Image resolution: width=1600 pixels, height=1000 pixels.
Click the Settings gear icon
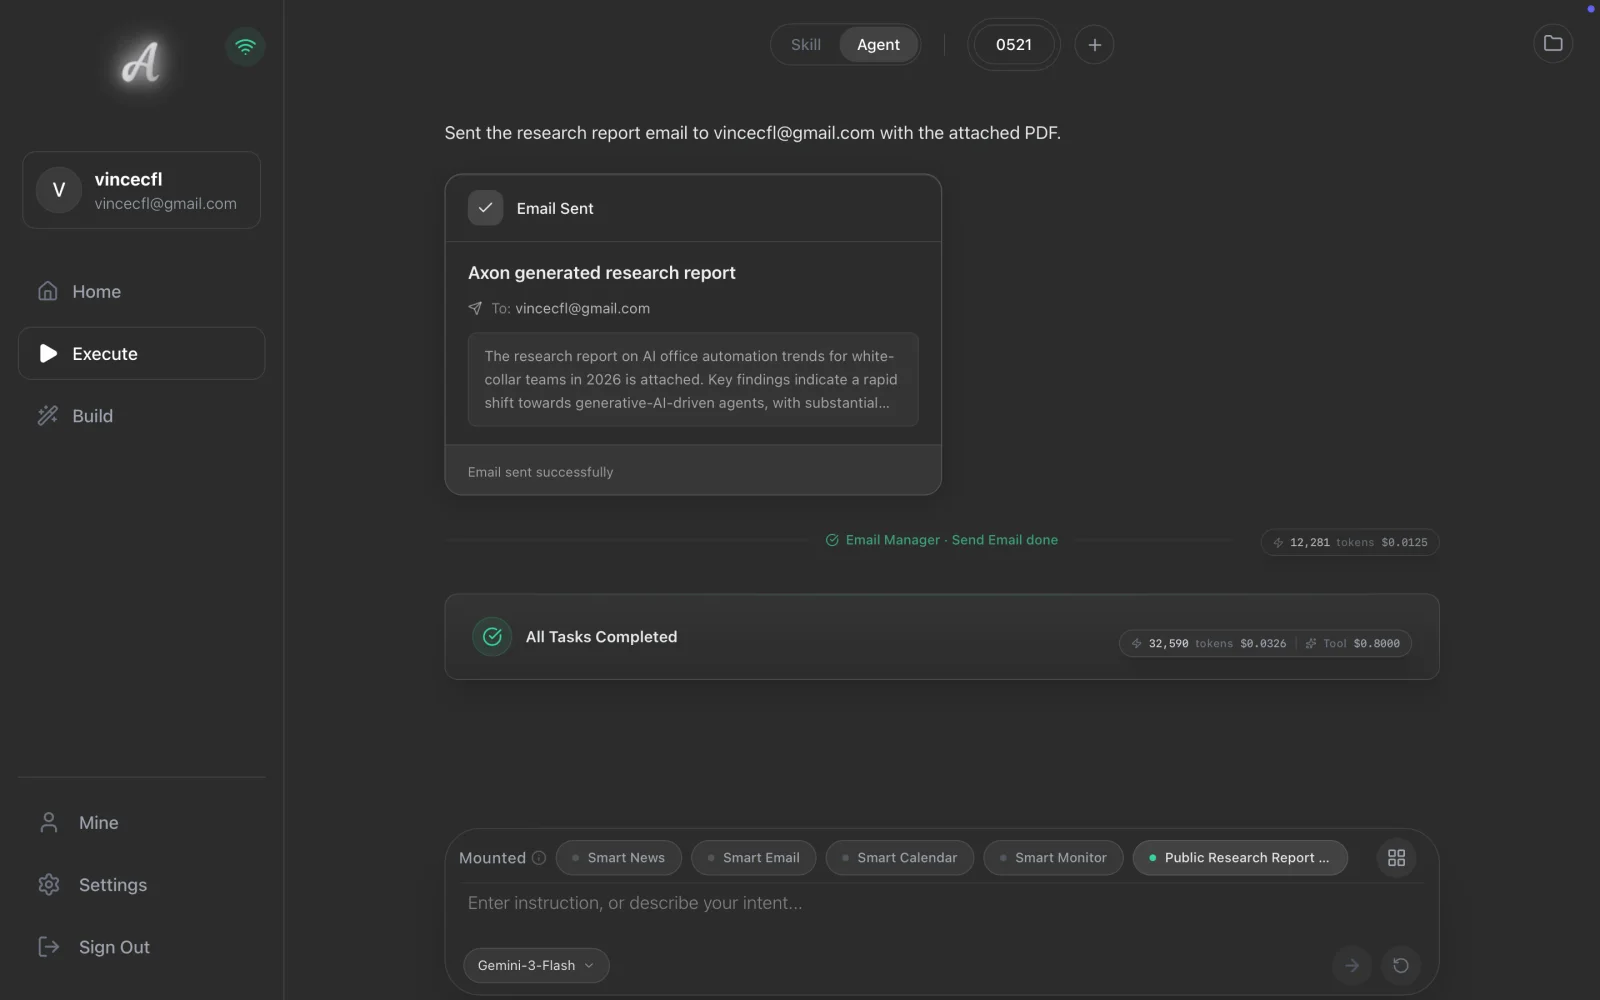click(x=48, y=884)
